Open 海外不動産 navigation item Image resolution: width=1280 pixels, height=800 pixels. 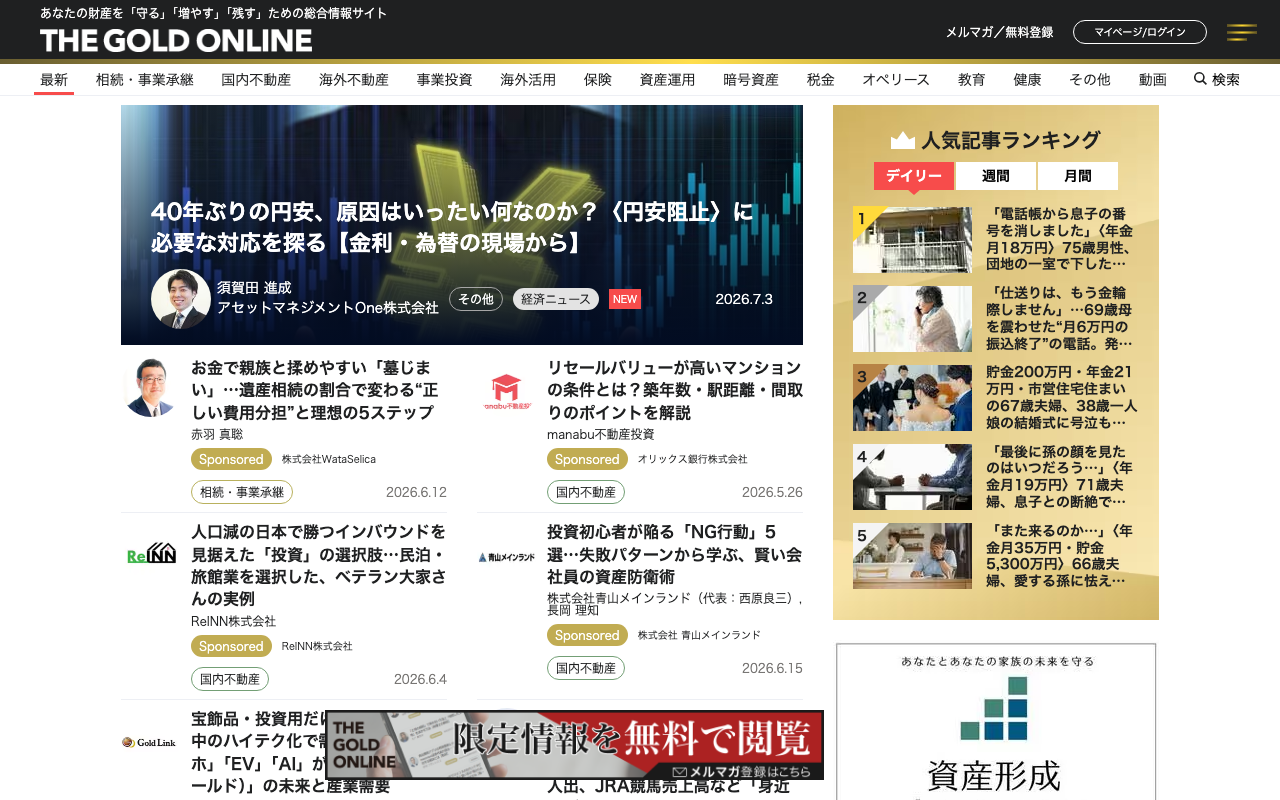tap(354, 80)
